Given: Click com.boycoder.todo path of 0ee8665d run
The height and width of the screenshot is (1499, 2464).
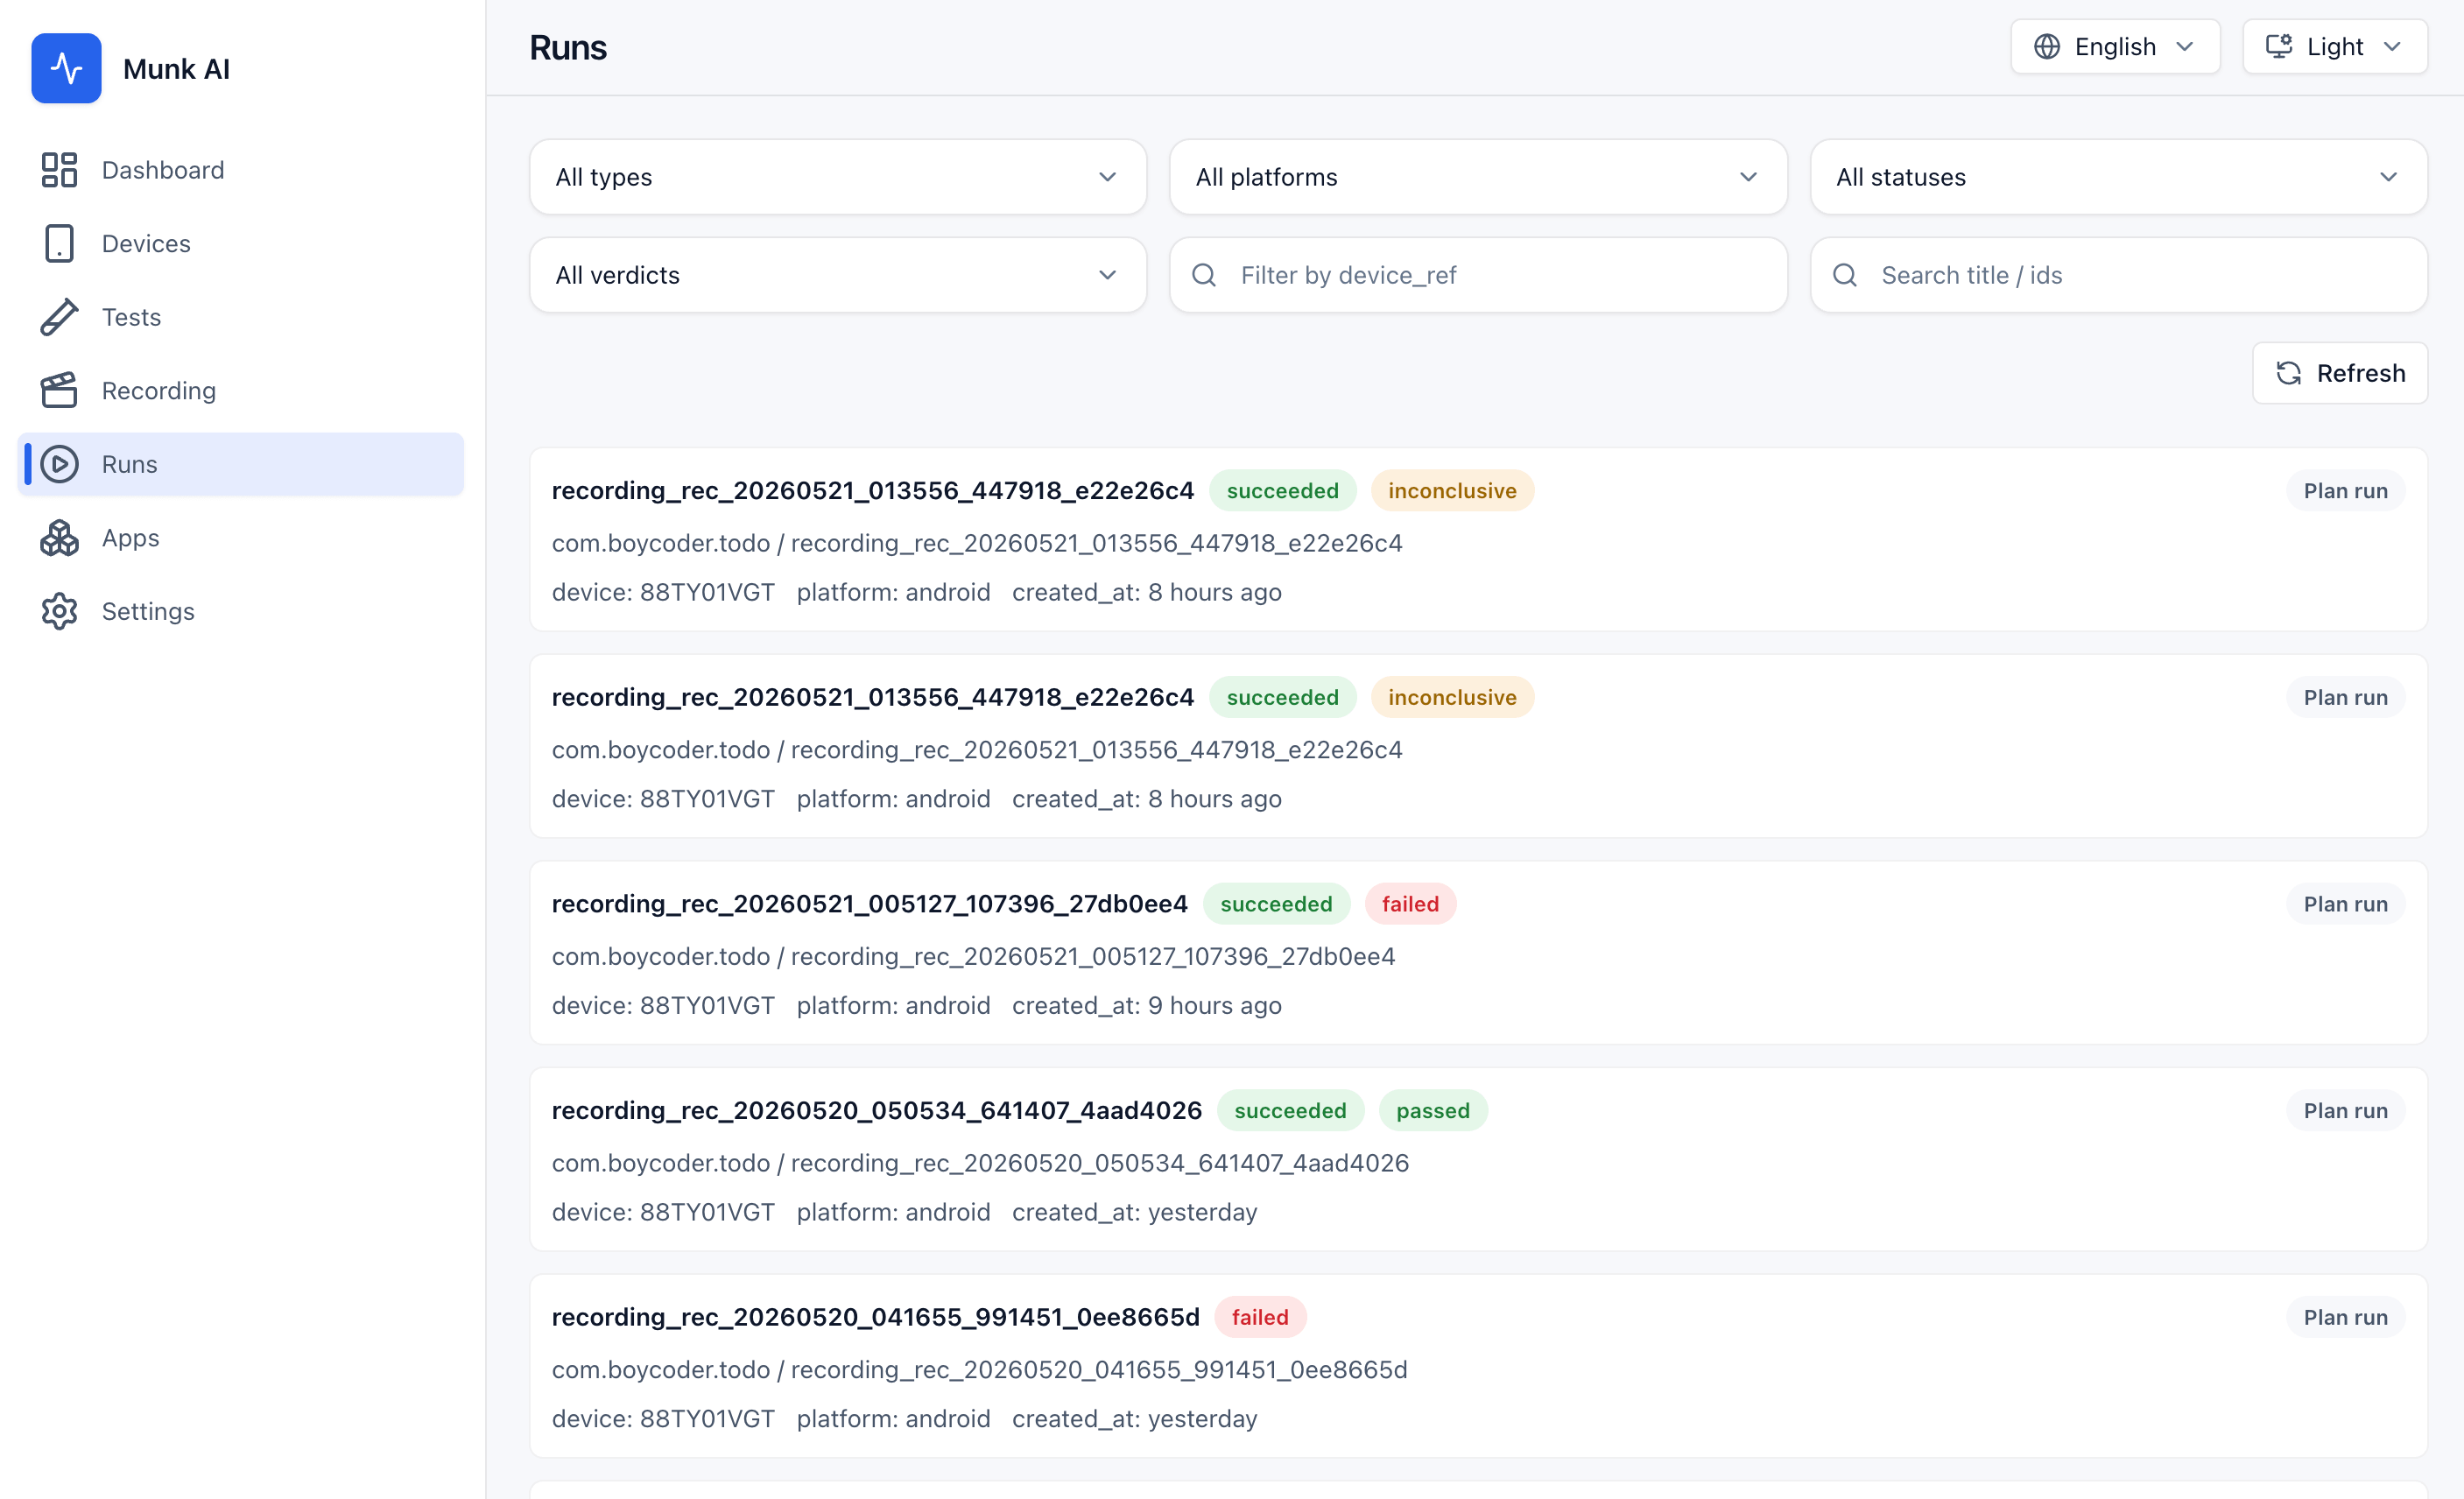Looking at the screenshot, I should (x=979, y=1369).
